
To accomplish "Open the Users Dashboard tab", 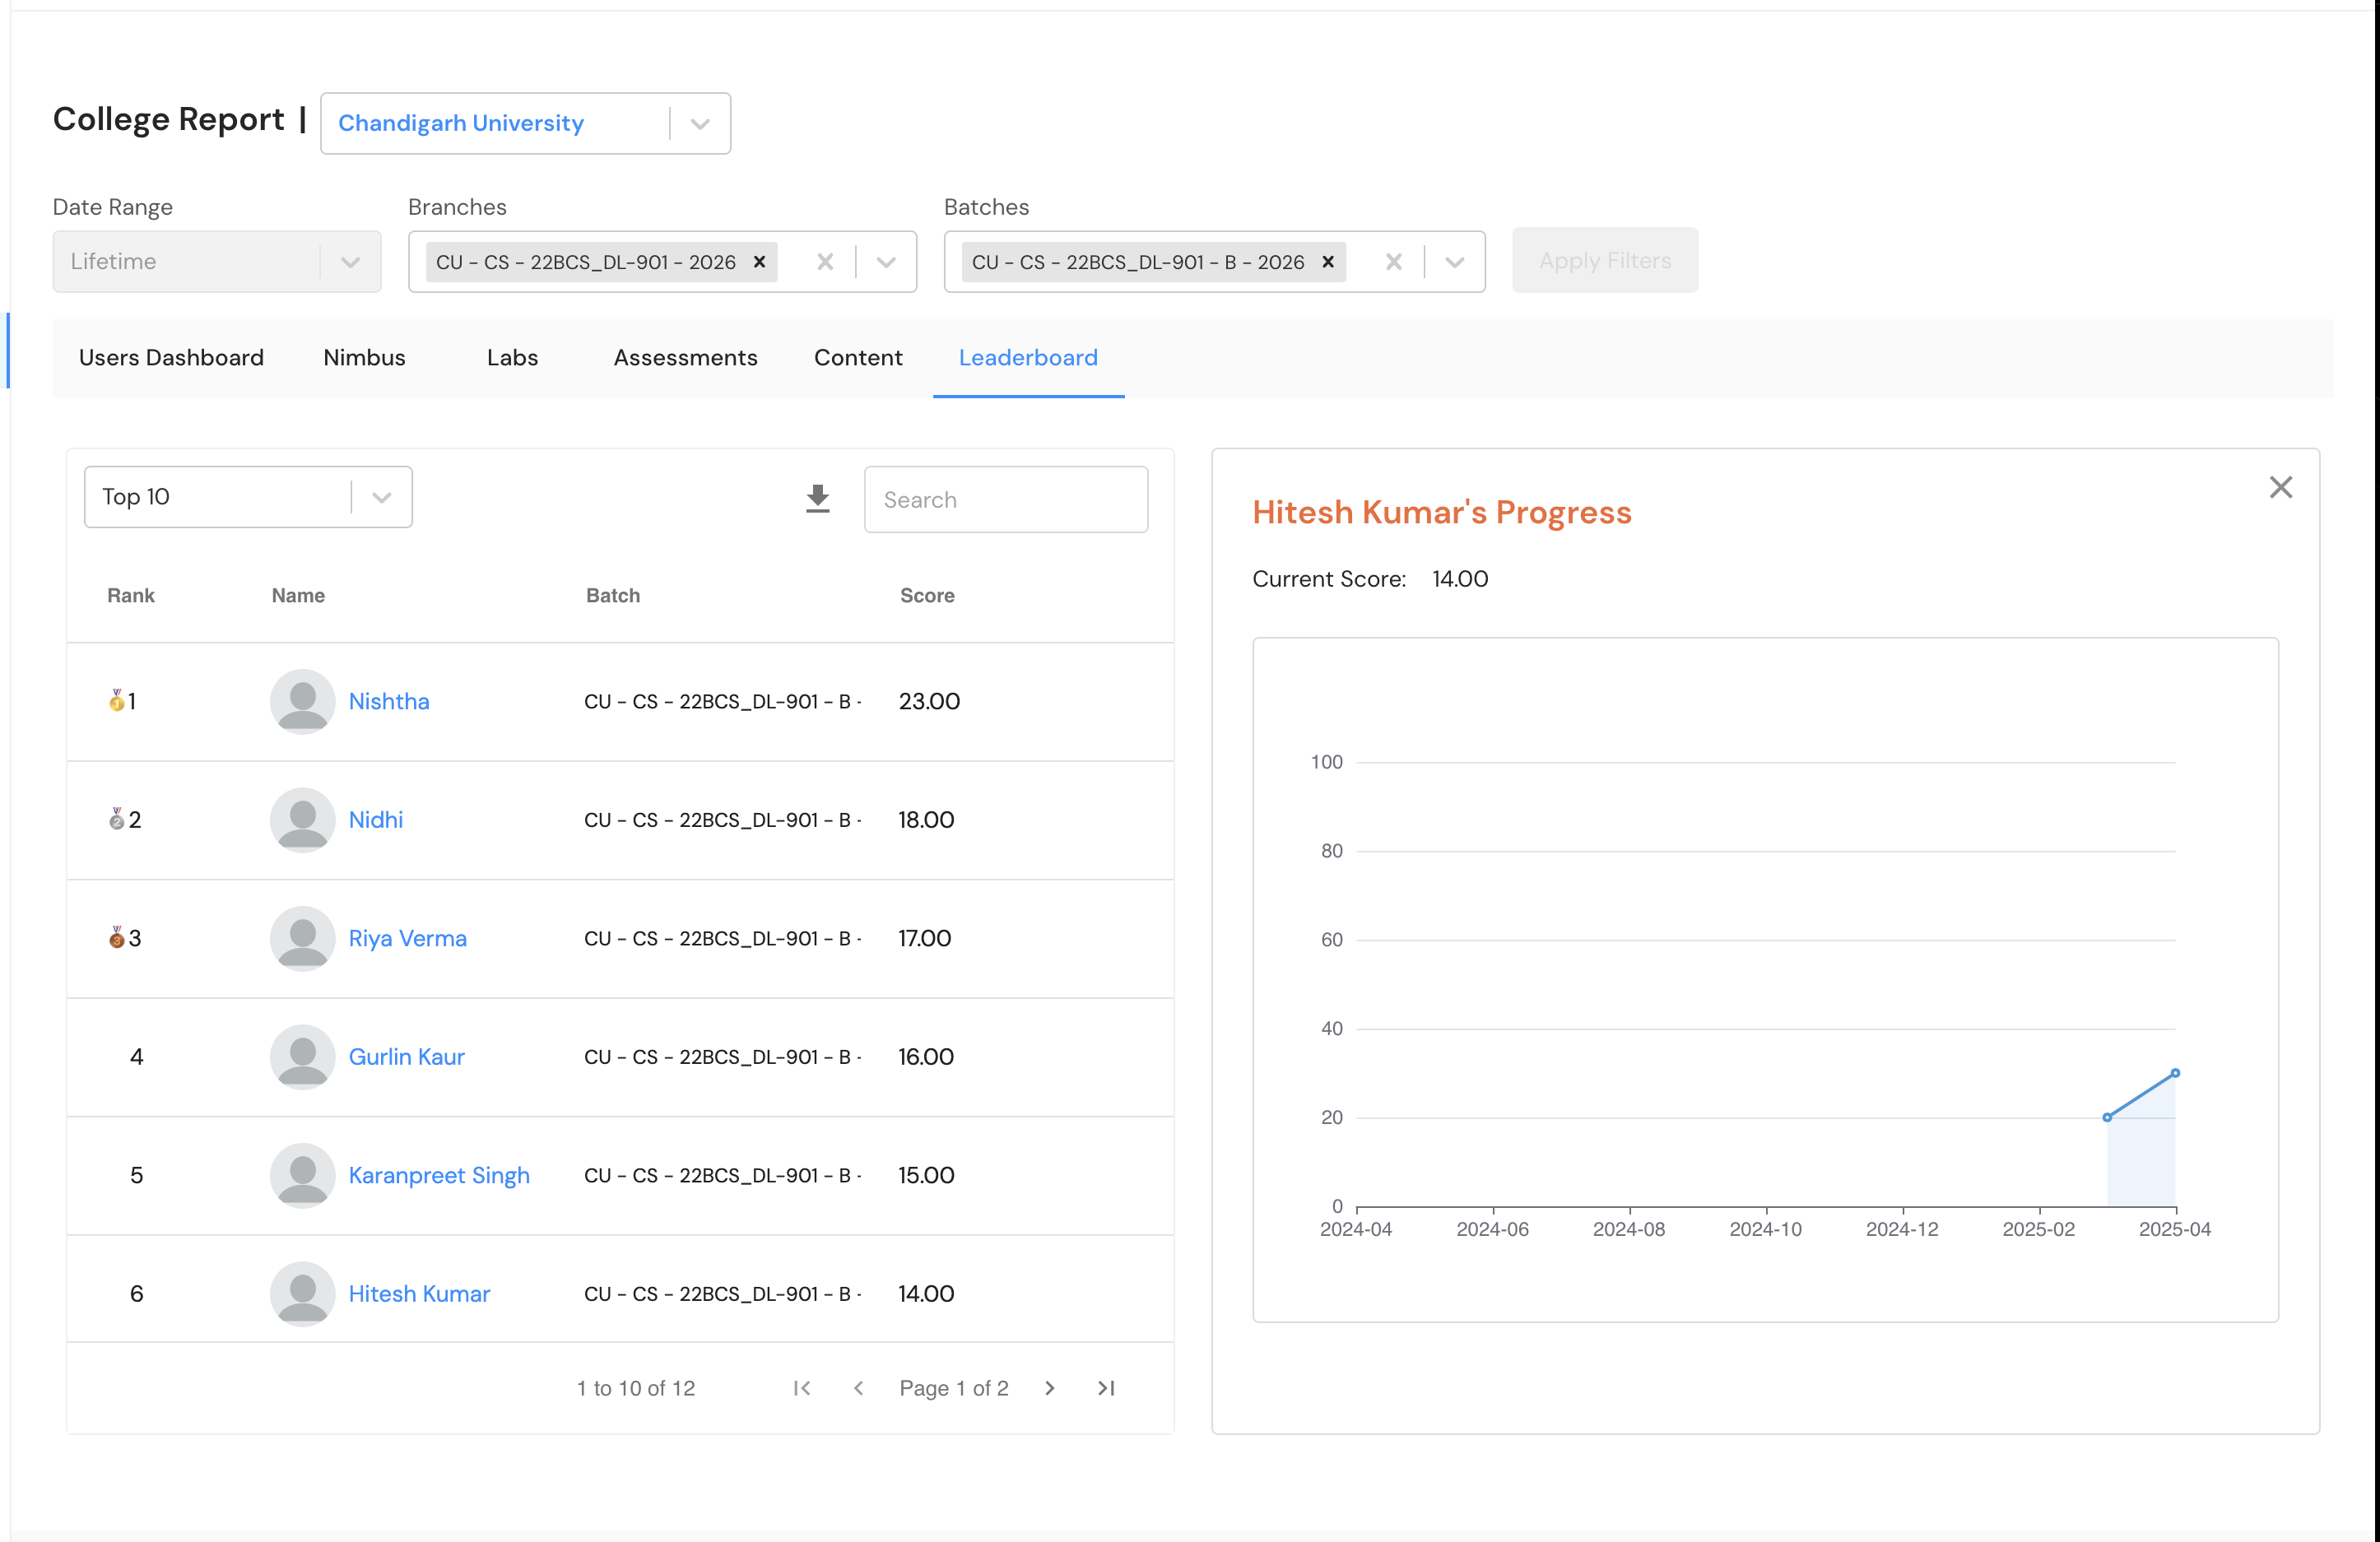I will coord(171,358).
